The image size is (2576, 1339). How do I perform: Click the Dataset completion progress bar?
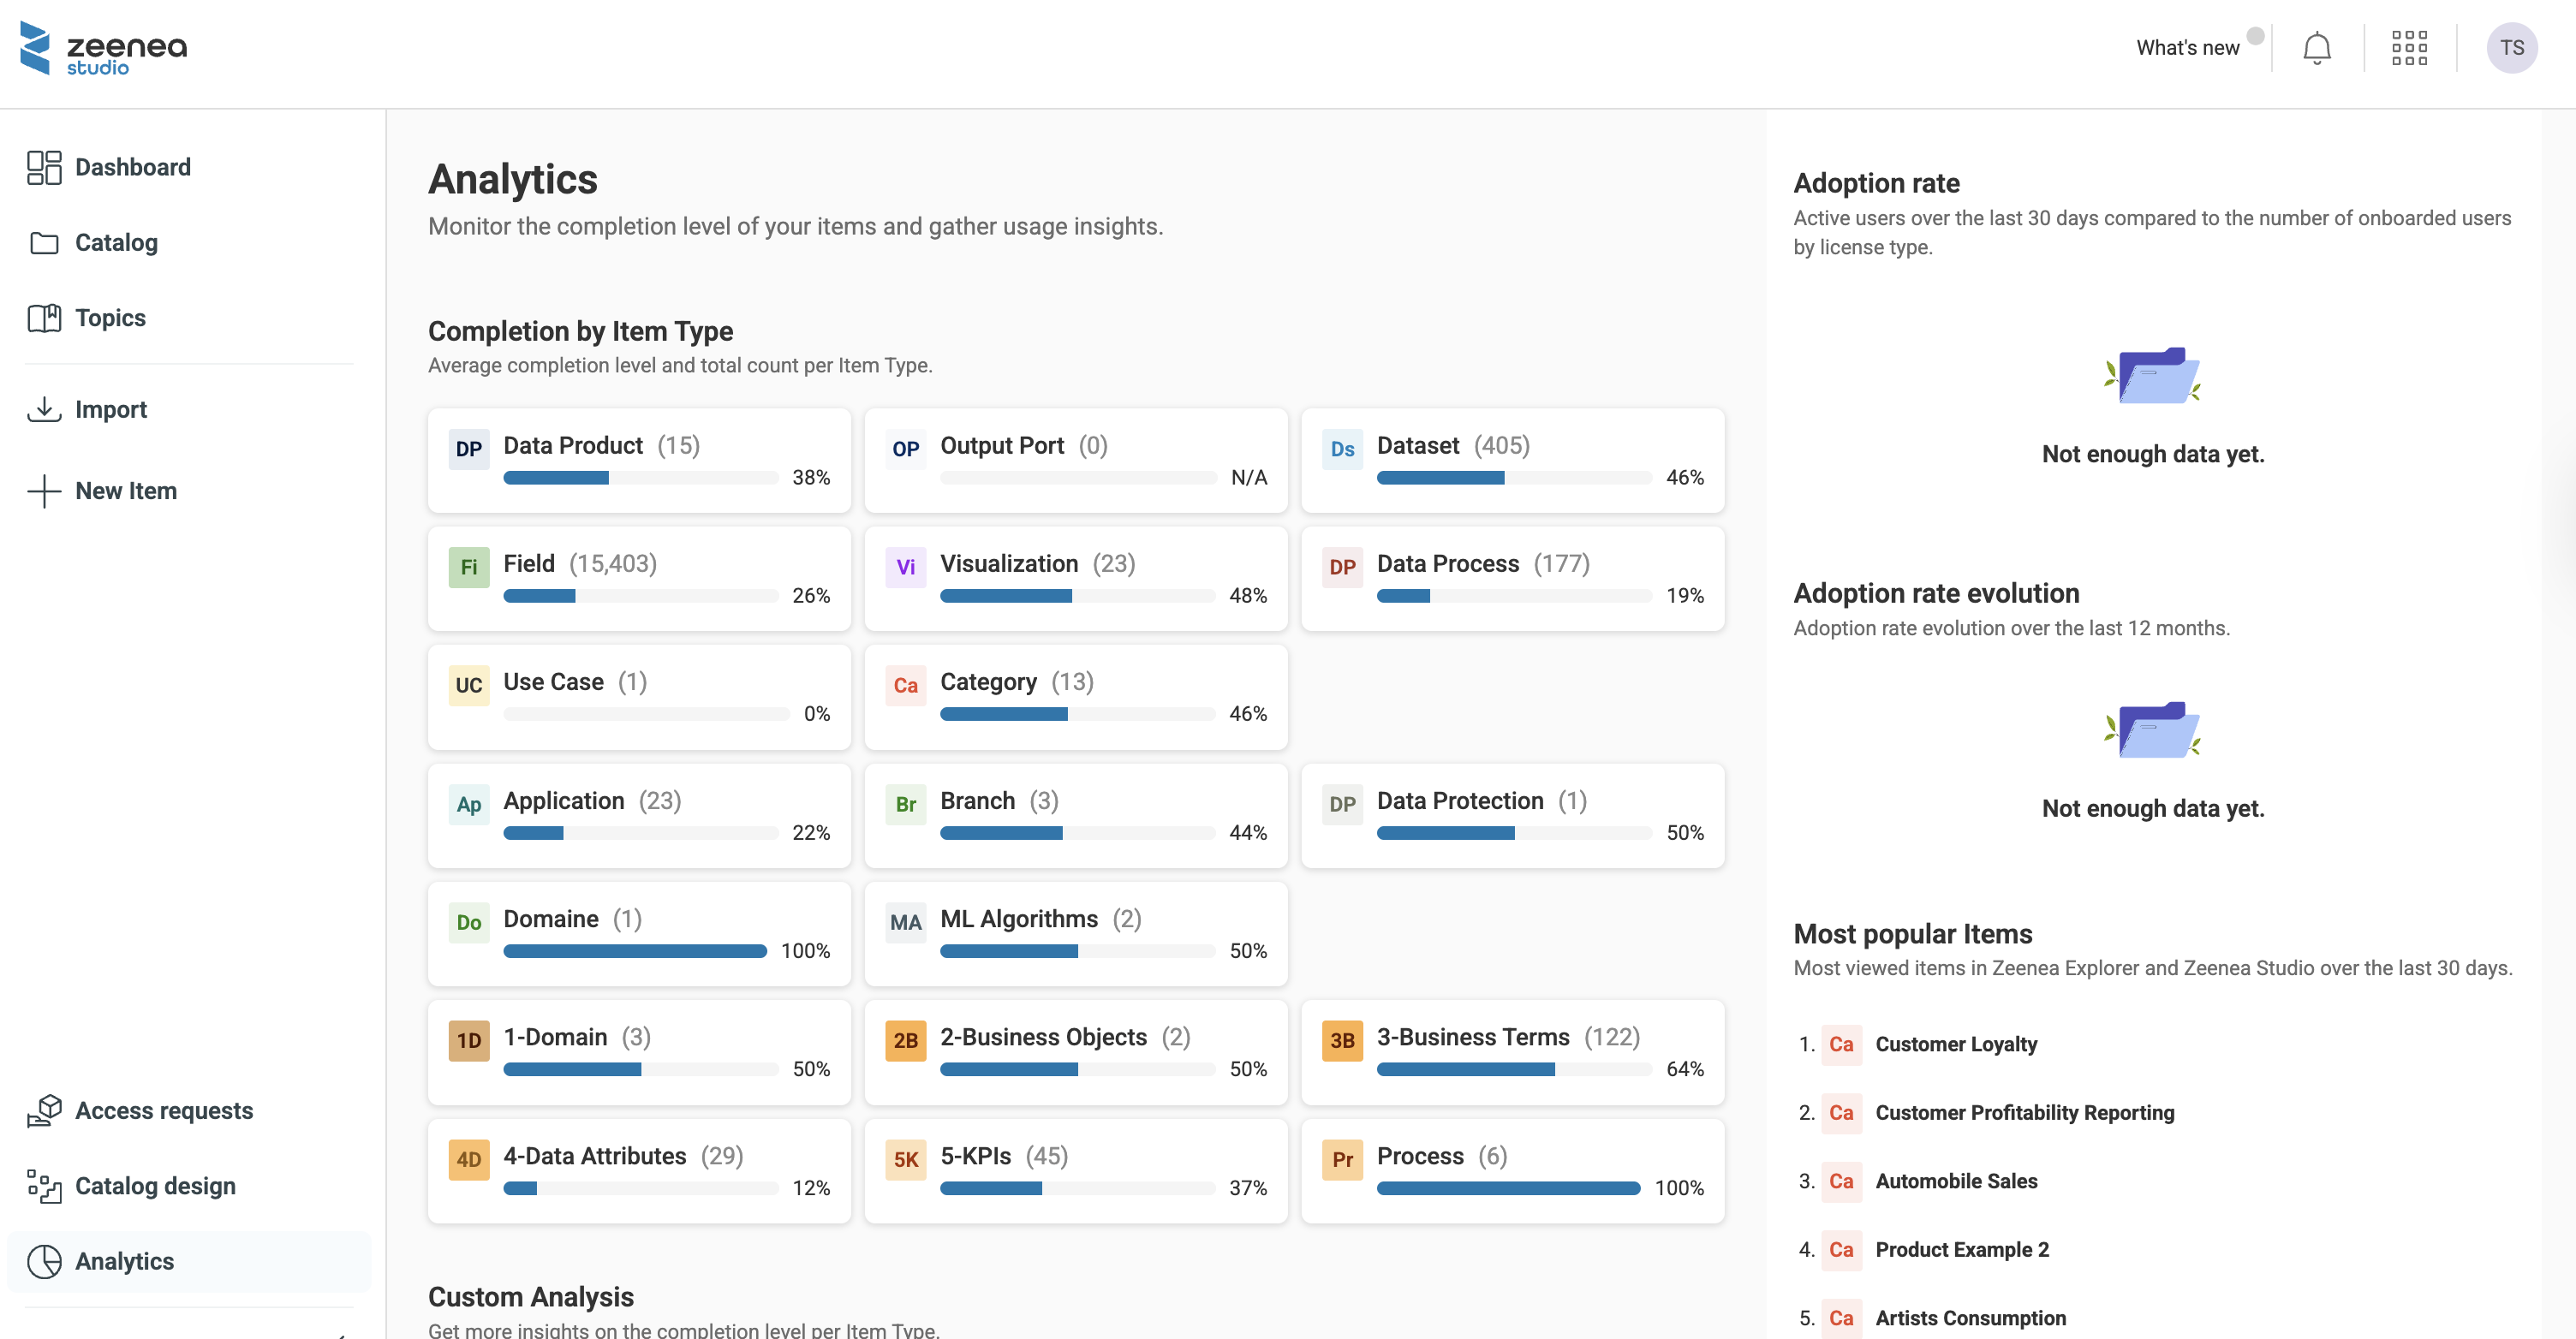click(1512, 478)
